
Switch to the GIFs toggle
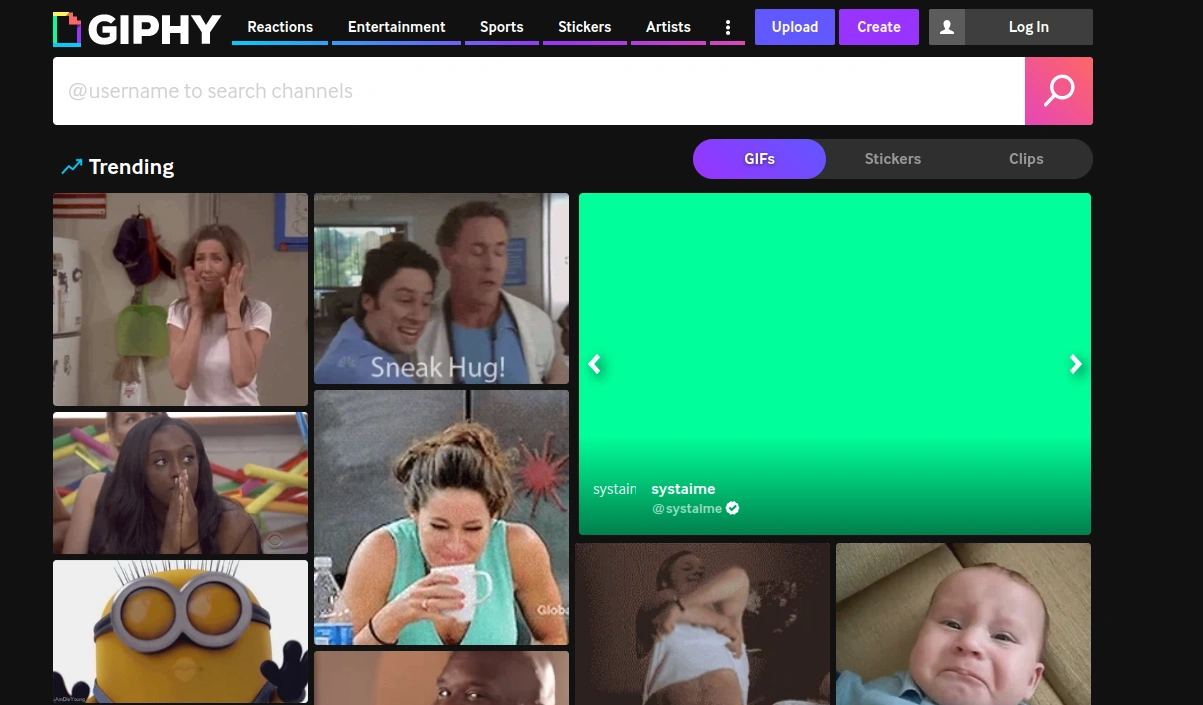click(x=759, y=159)
